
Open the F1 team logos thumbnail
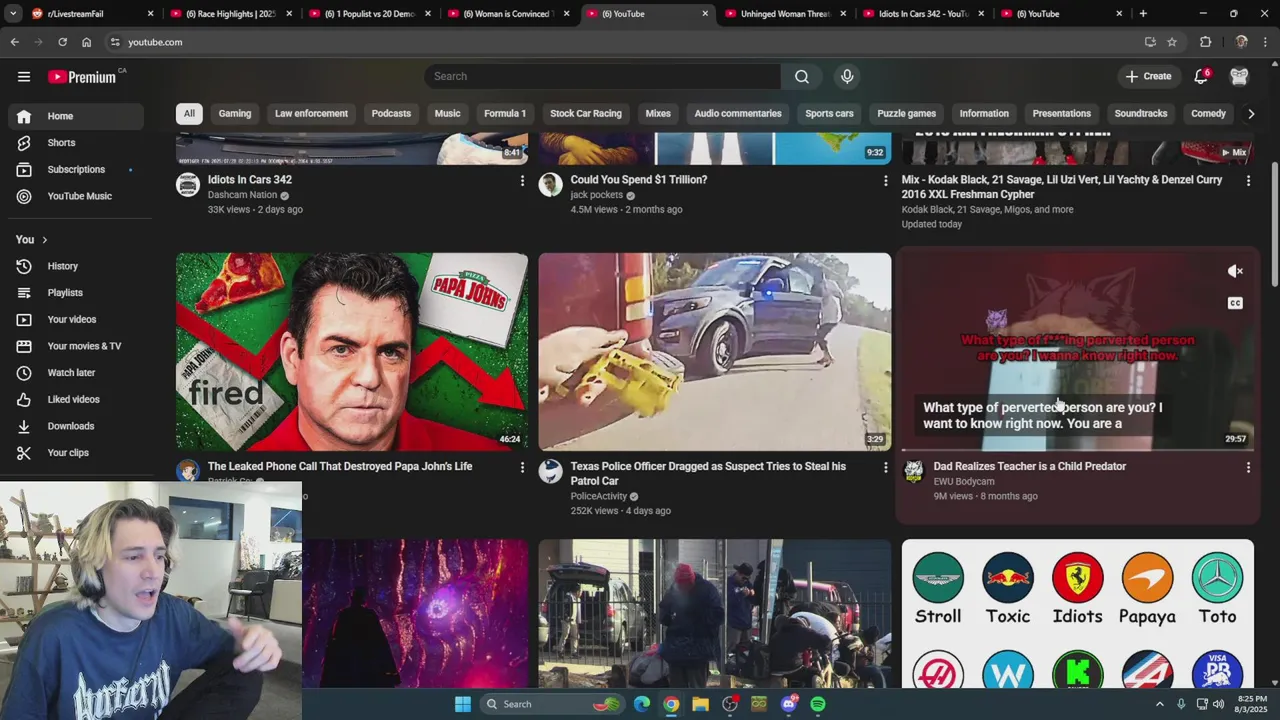tap(1077, 614)
